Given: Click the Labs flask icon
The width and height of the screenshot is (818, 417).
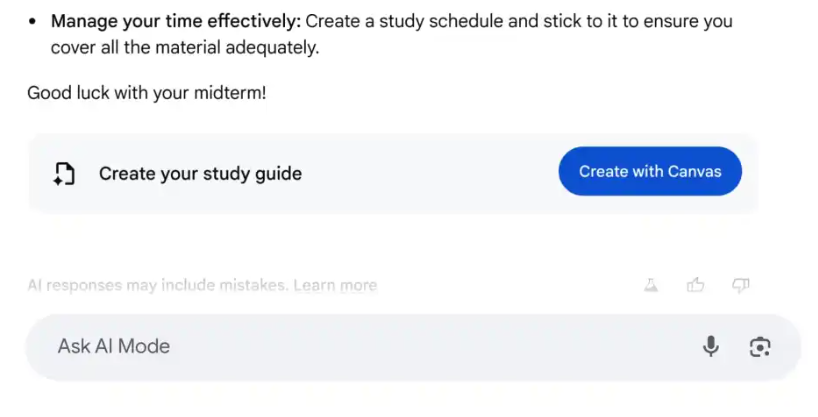Looking at the screenshot, I should point(652,285).
